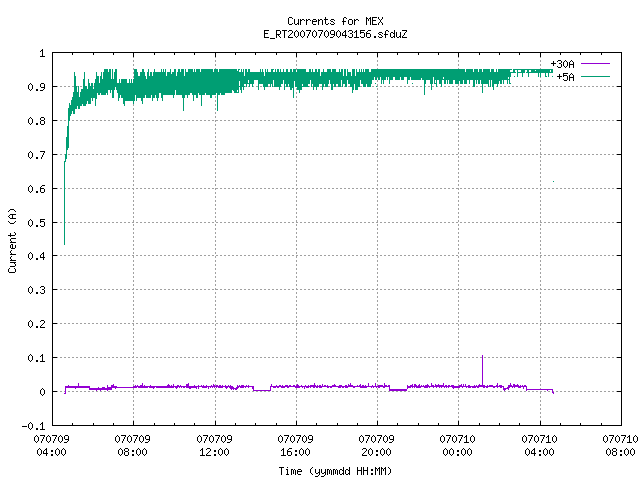Screen dimensions: 640x480
Task: Click the y-axis tick value 1
Action: pyautogui.click(x=42, y=53)
